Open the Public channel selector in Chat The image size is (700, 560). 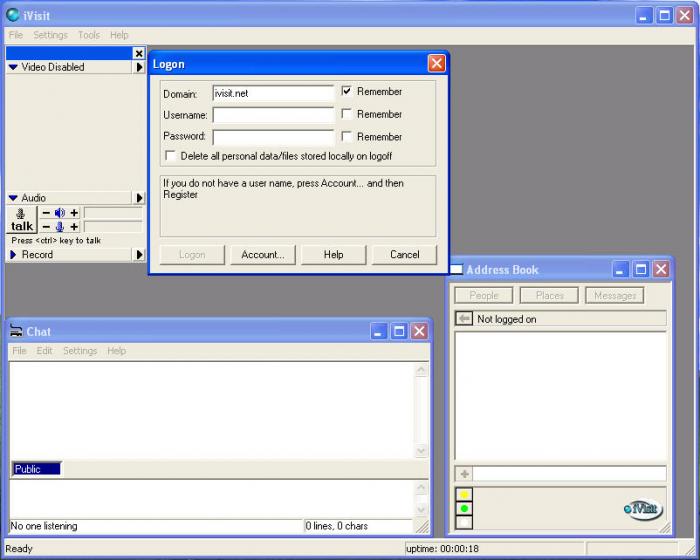(x=36, y=469)
